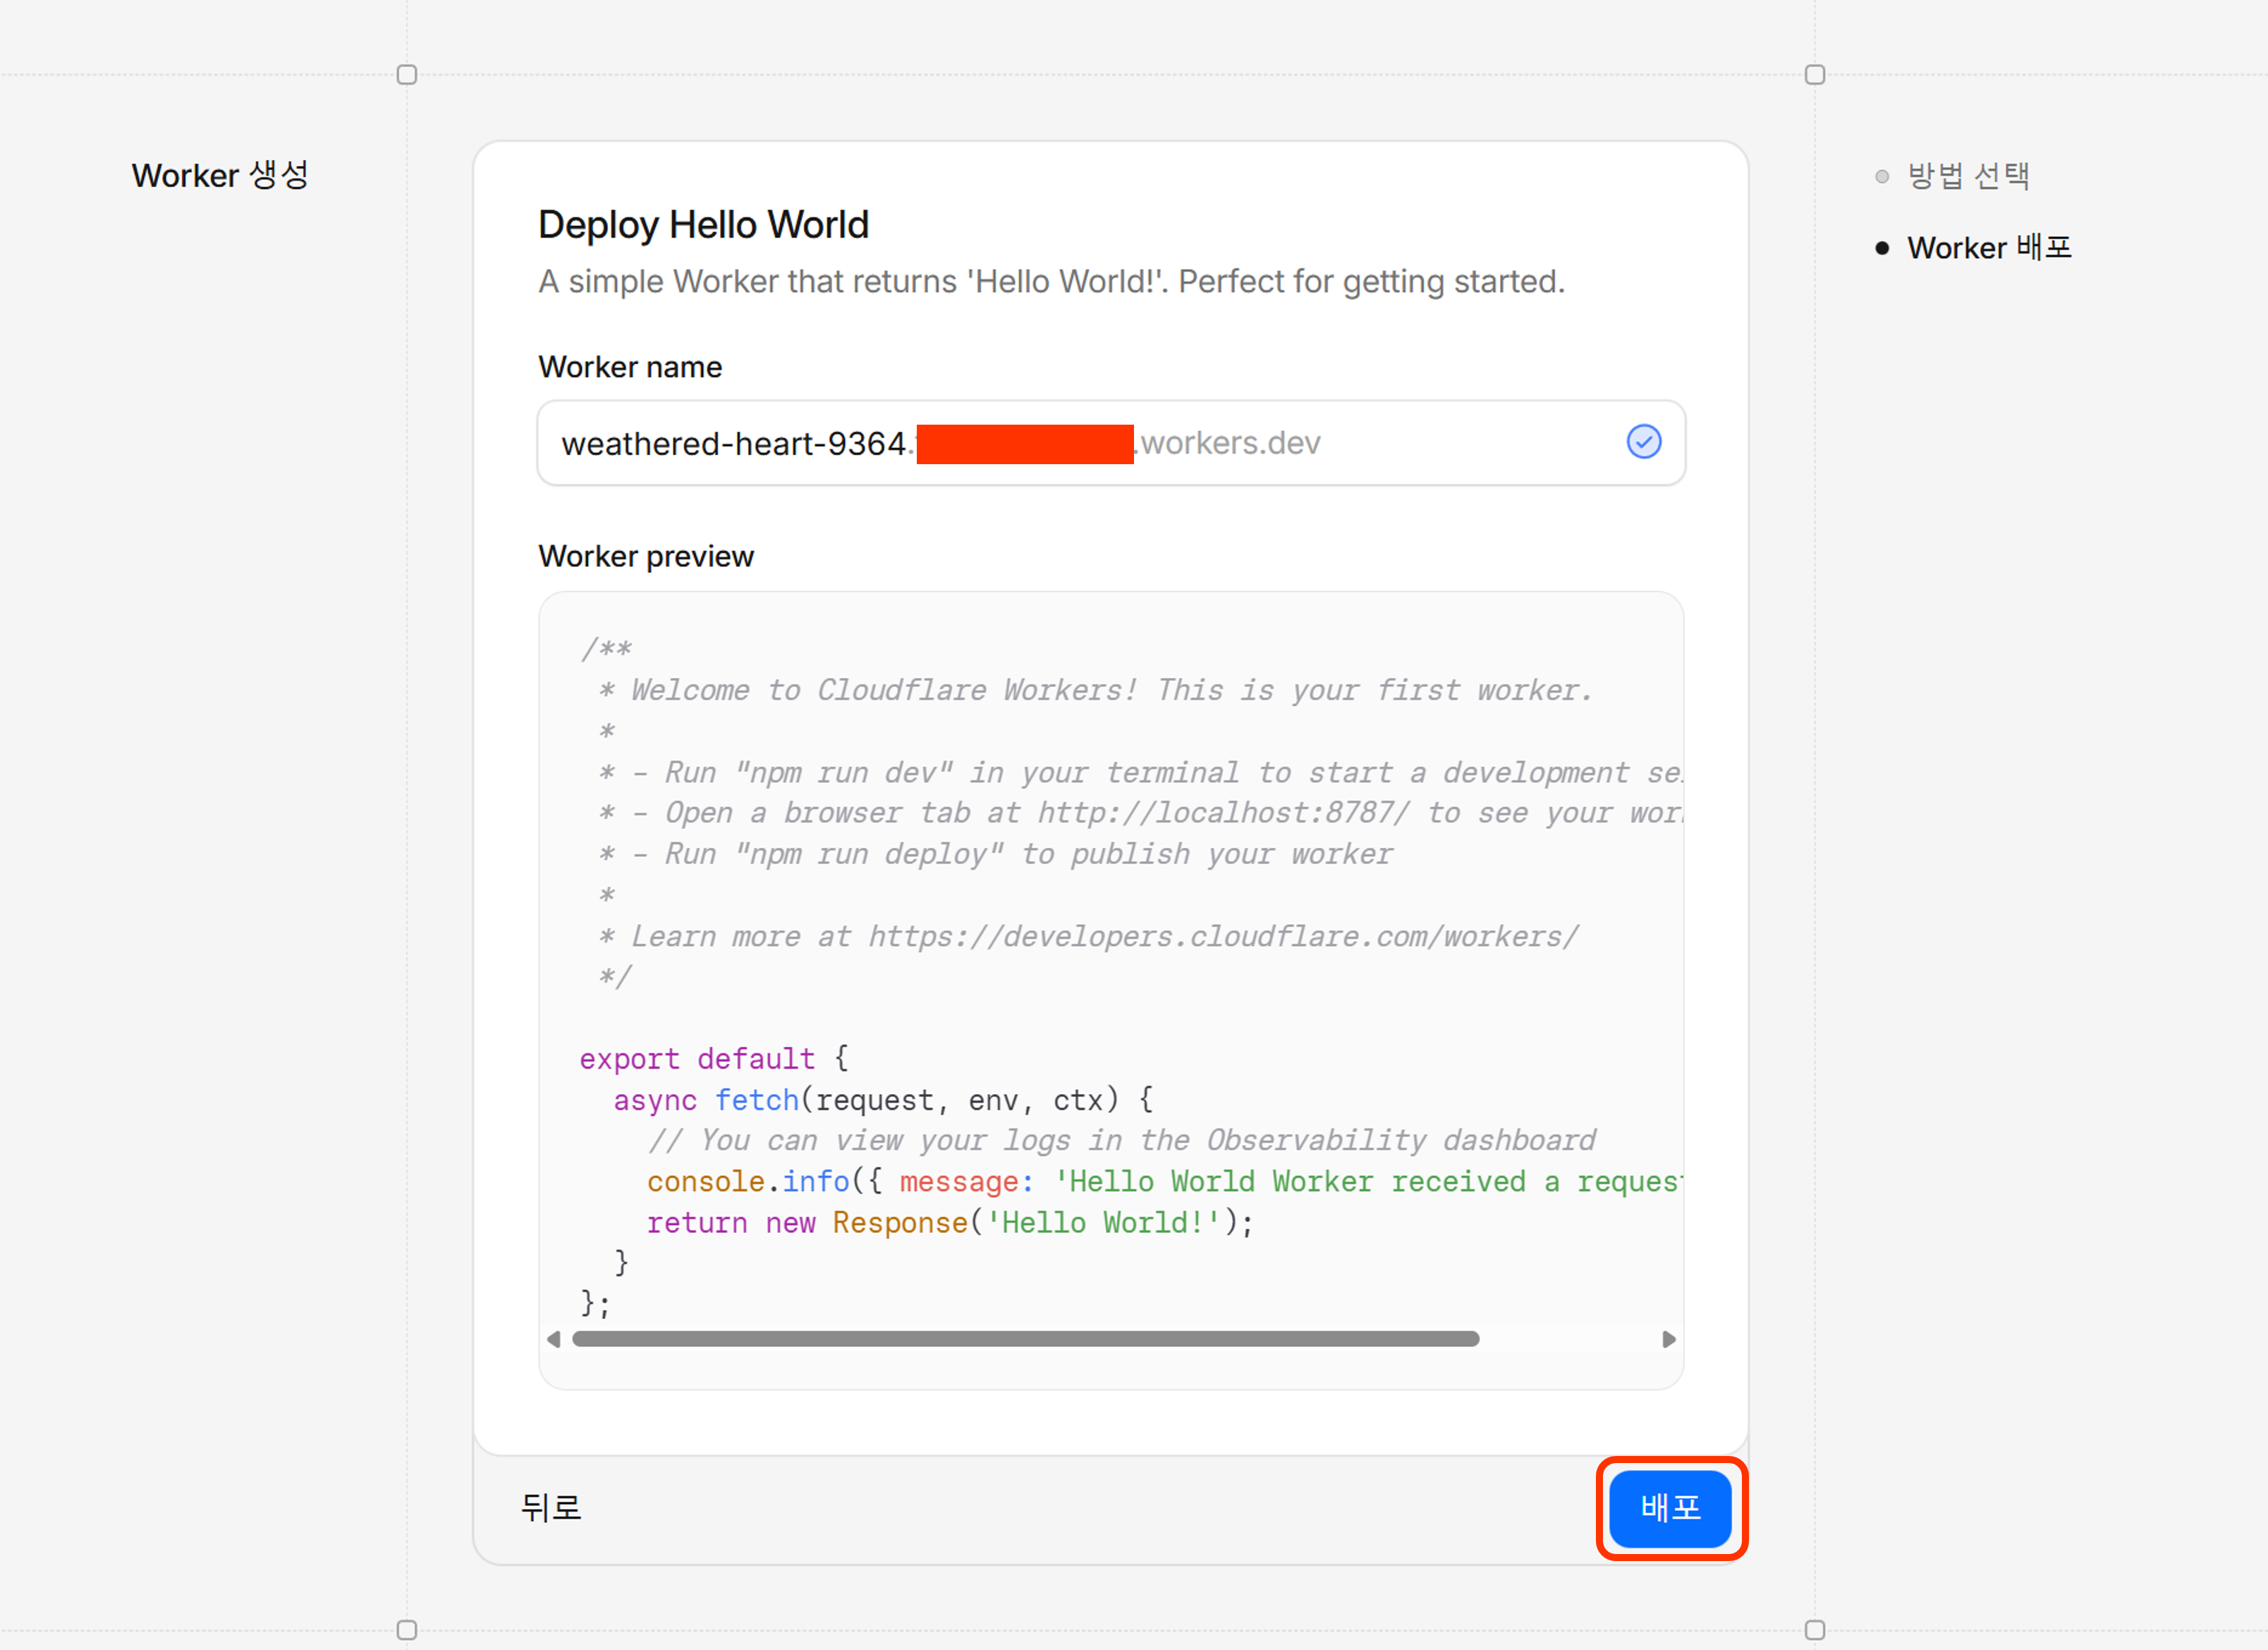Click the bottom-left corner square handle
2268x1650 pixels.
click(407, 1630)
